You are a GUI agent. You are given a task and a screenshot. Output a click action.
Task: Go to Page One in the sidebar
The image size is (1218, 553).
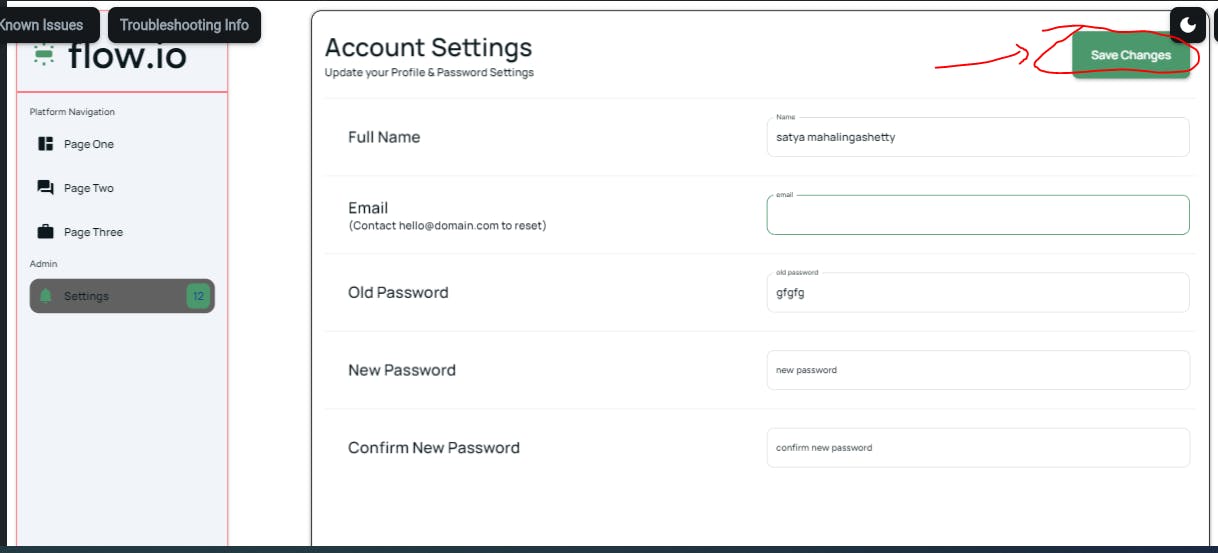pos(89,144)
